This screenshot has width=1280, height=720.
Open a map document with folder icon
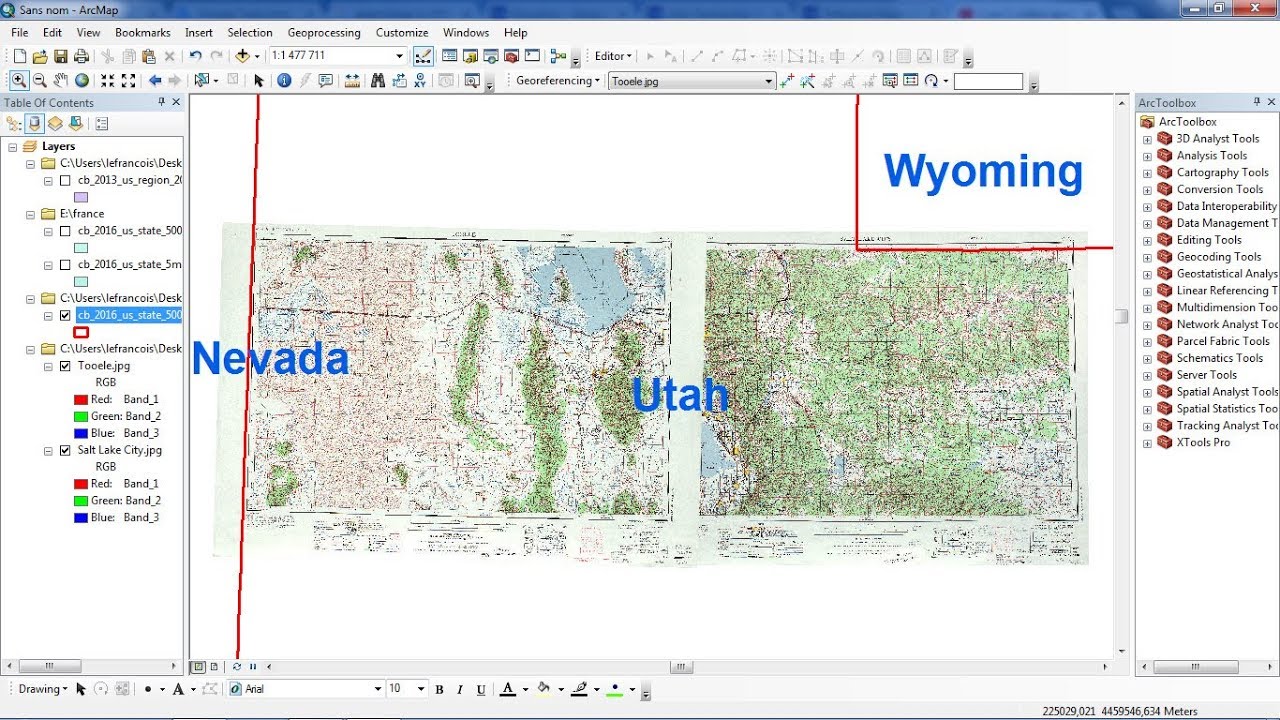(40, 56)
